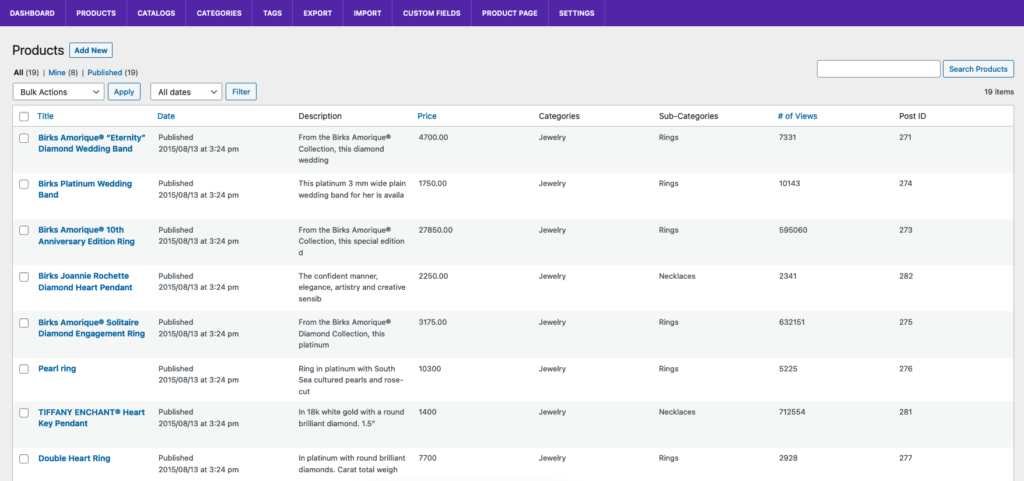This screenshot has width=1024, height=481.
Task: Click the Search Products button
Action: tap(978, 69)
